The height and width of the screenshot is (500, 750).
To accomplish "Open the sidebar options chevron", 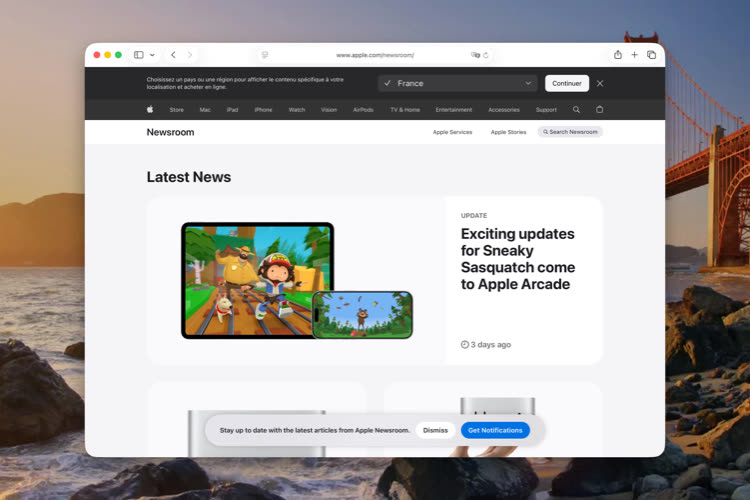I will click(x=152, y=55).
